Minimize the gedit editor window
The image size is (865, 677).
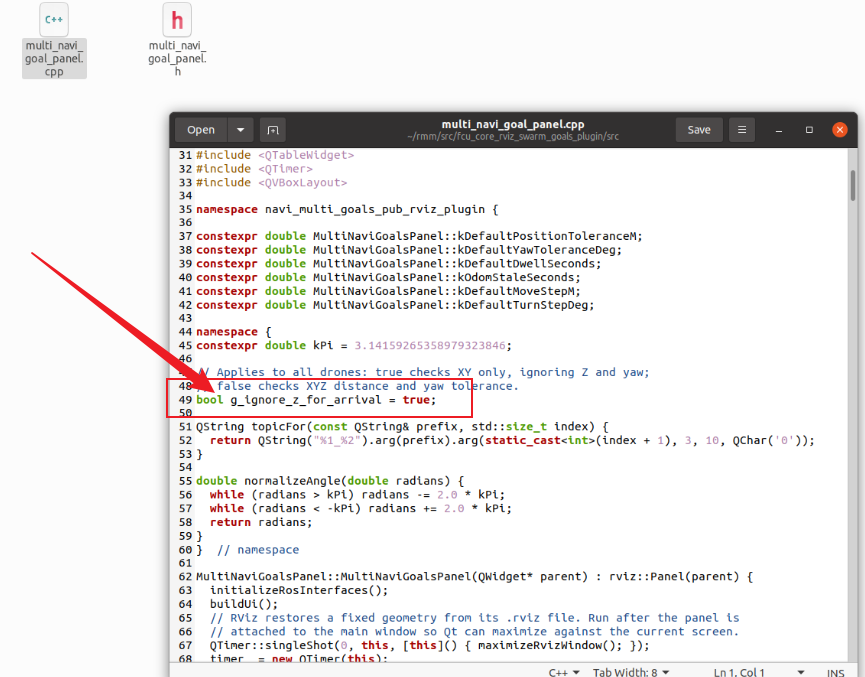click(x=779, y=130)
